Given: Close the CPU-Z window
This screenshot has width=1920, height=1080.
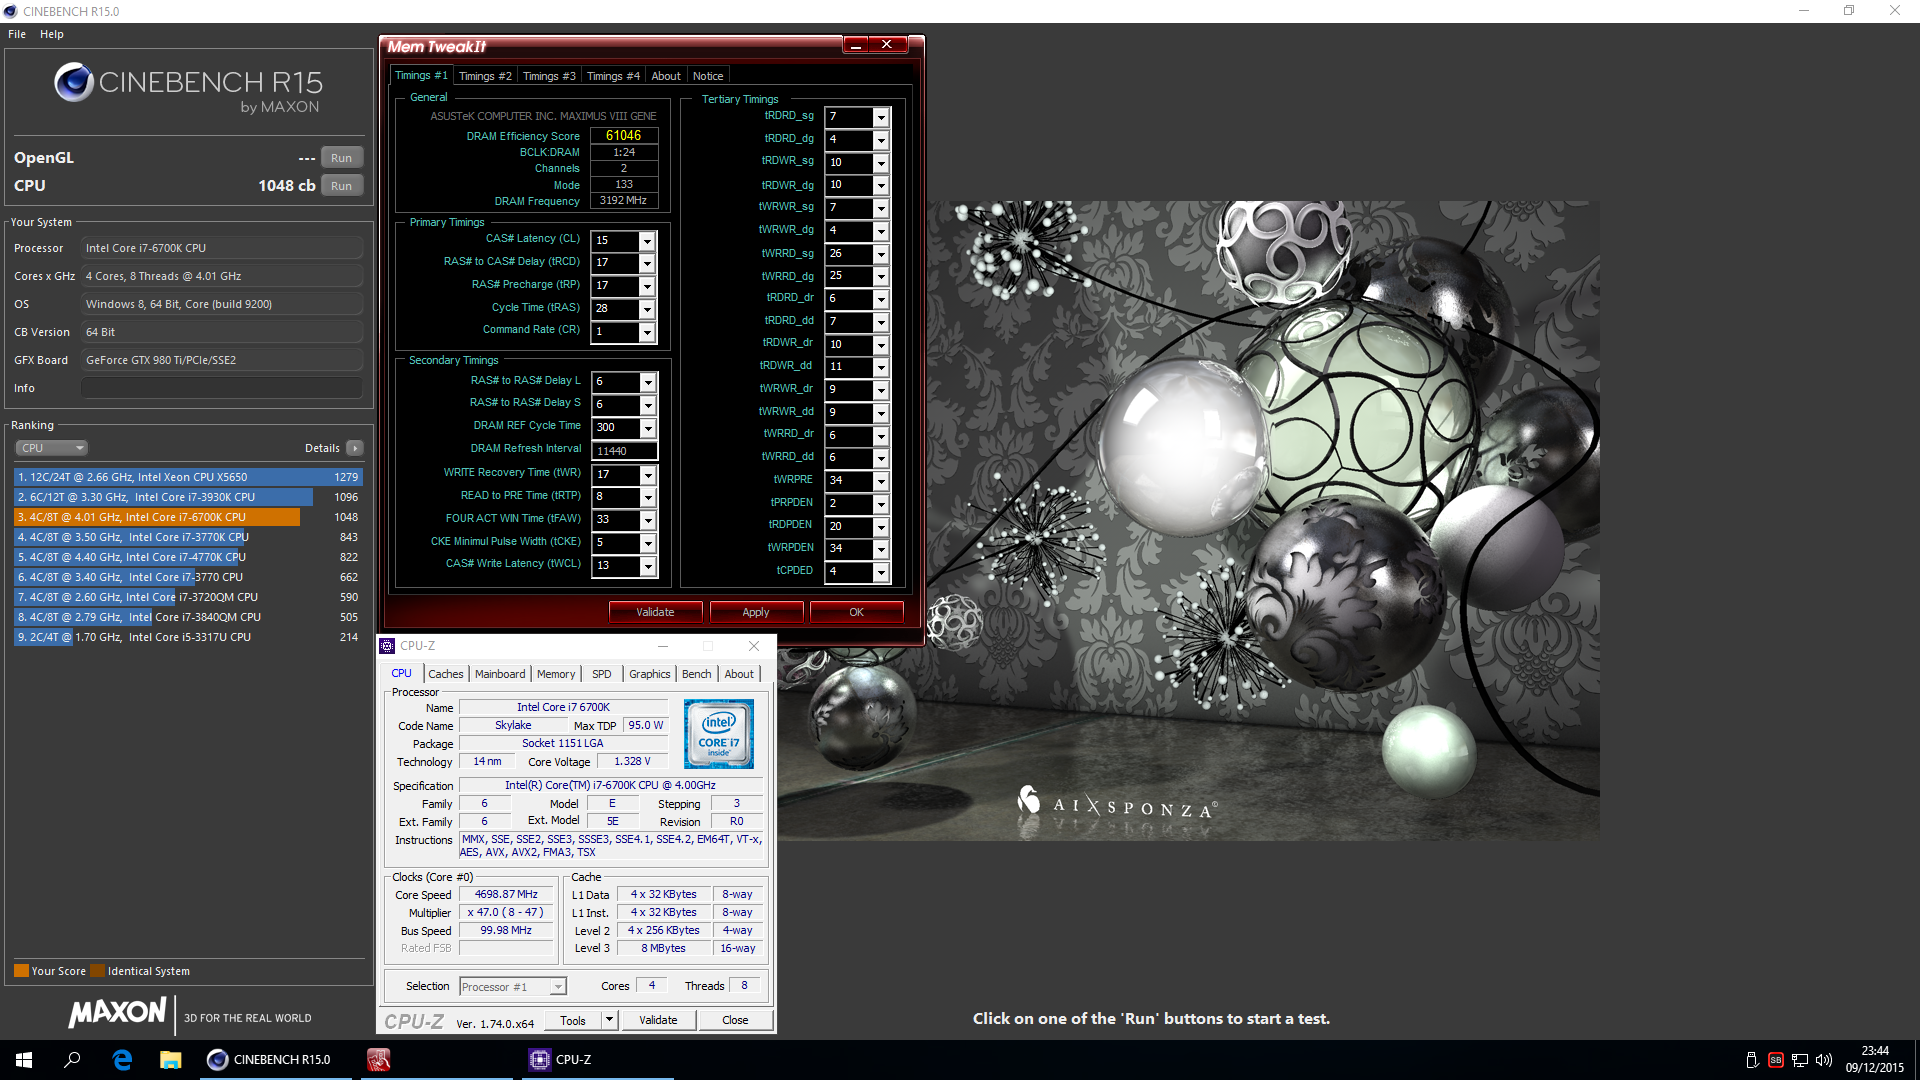Looking at the screenshot, I should coord(754,646).
